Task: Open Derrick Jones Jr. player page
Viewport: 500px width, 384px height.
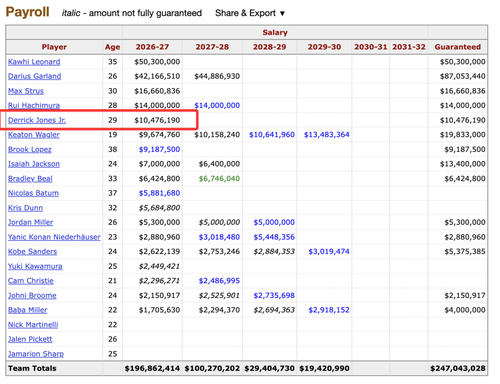Action: pyautogui.click(x=37, y=120)
